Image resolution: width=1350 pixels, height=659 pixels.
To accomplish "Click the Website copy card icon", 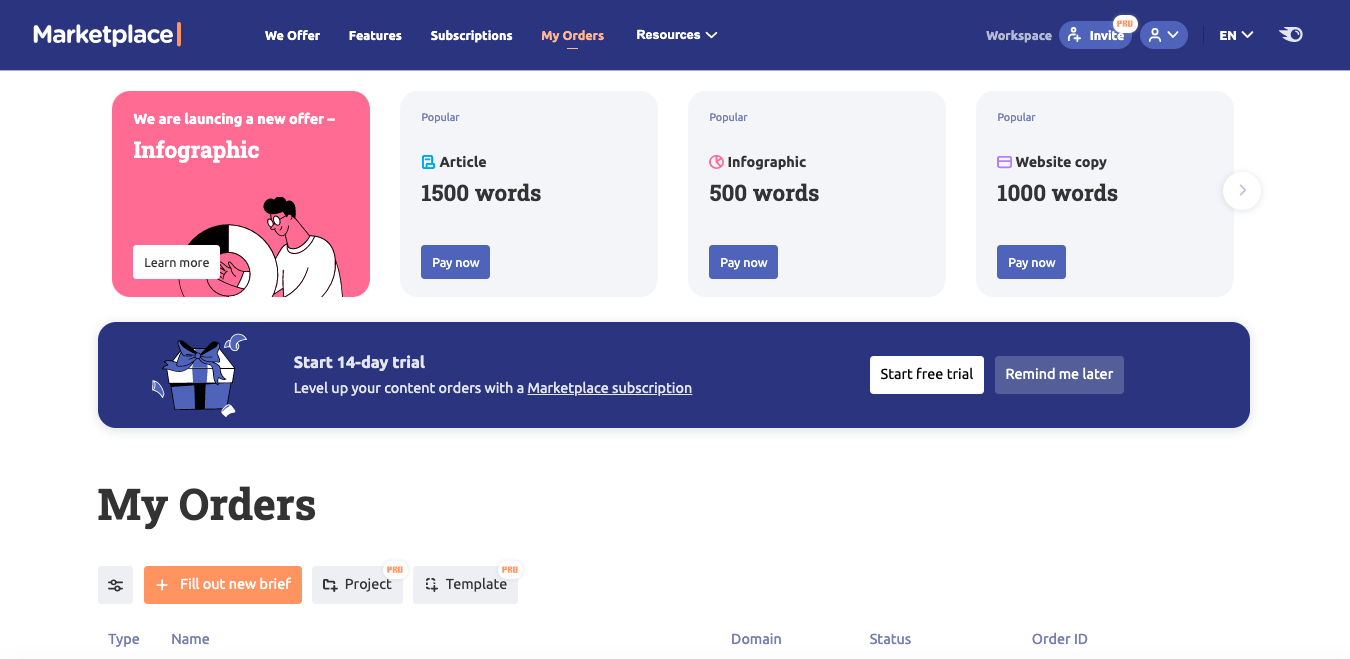I will (1004, 162).
